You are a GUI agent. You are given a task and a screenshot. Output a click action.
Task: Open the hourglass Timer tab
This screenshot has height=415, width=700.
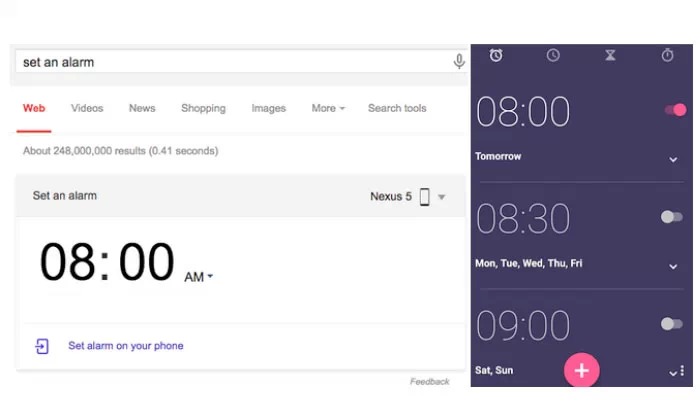pyautogui.click(x=610, y=56)
